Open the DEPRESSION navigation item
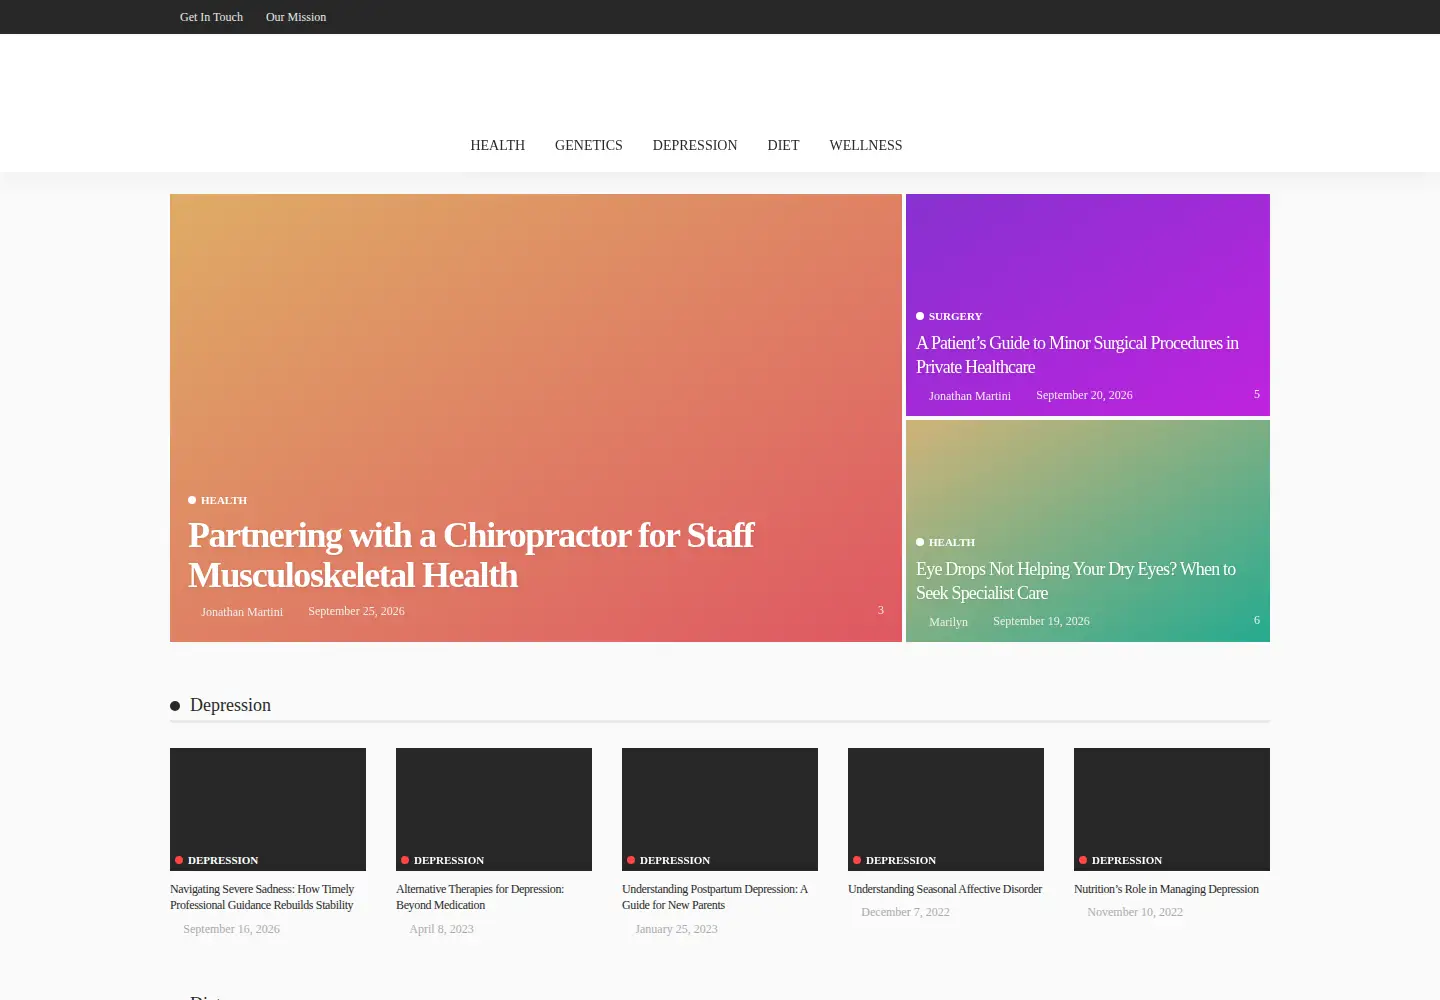 click(695, 146)
